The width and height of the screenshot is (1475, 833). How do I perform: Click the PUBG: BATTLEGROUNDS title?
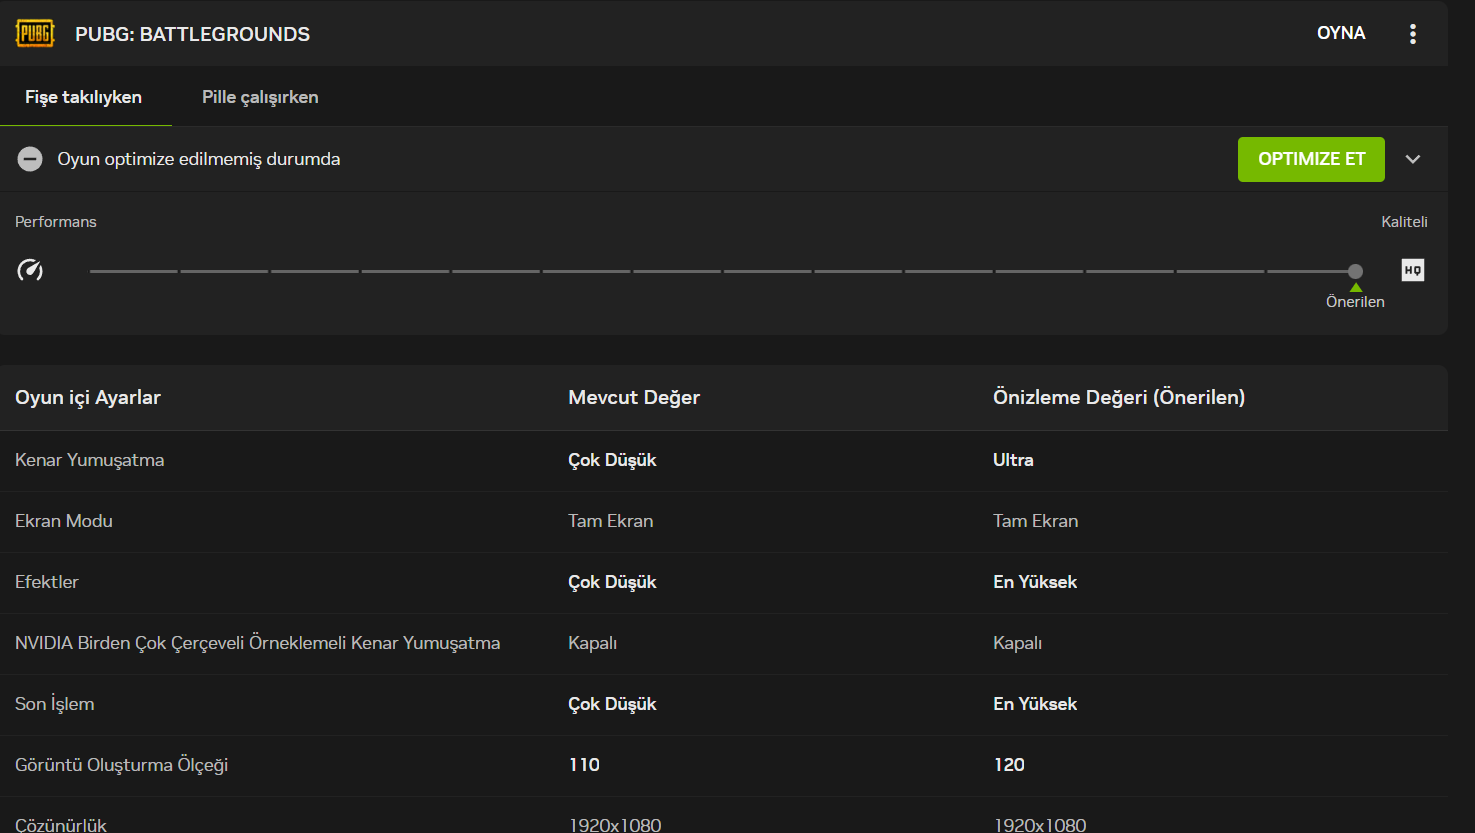pos(193,34)
